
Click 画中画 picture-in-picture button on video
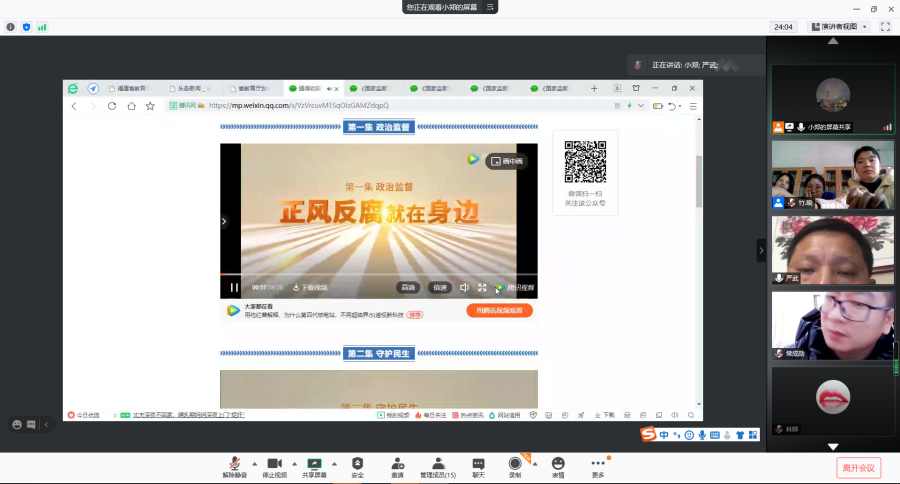[x=507, y=161]
